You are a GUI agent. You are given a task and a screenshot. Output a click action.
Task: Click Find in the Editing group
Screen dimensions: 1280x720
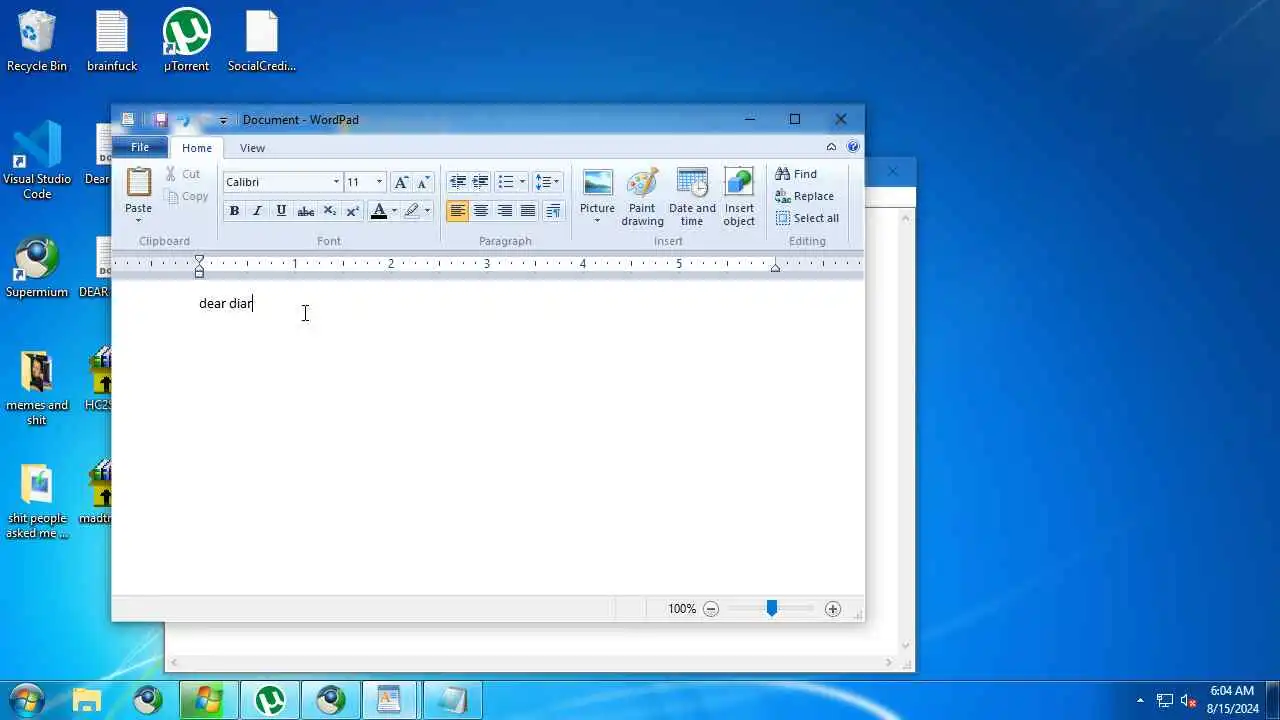pyautogui.click(x=796, y=174)
